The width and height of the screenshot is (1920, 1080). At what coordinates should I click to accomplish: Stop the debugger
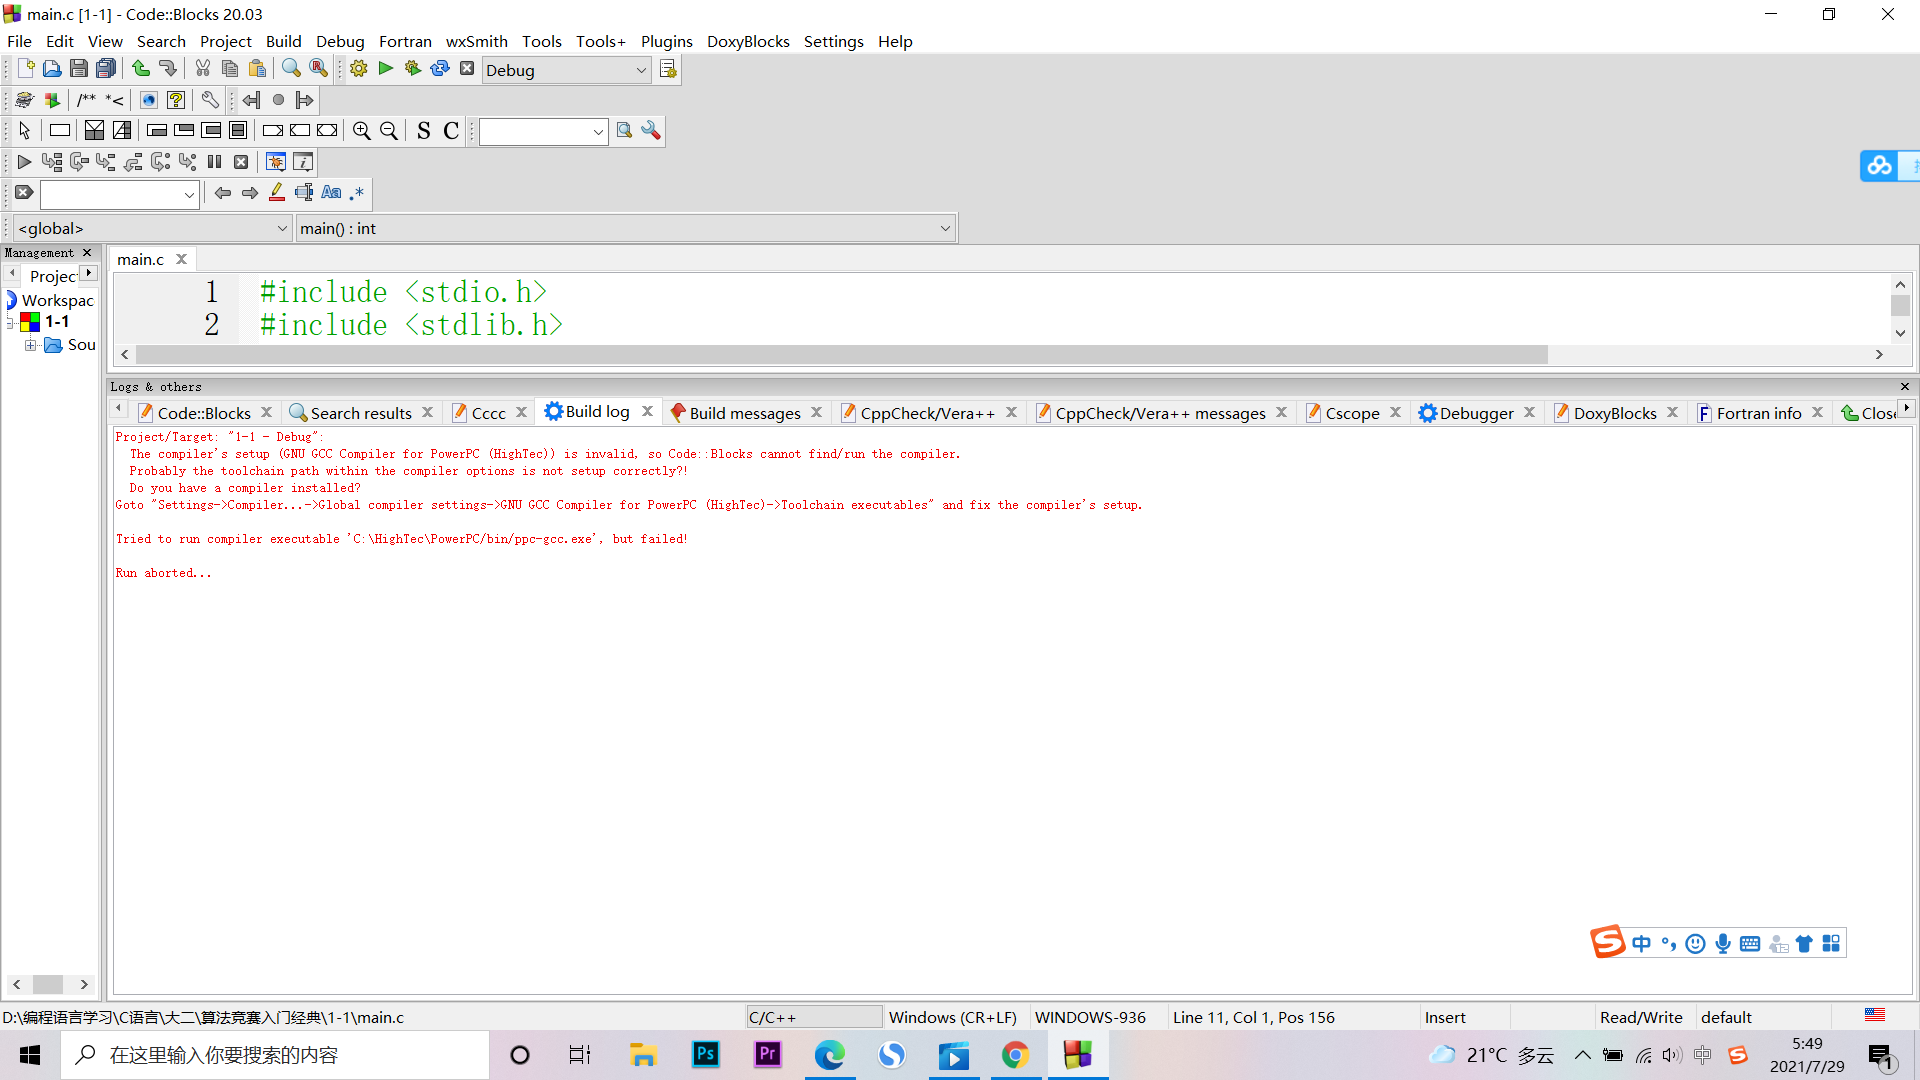point(241,162)
